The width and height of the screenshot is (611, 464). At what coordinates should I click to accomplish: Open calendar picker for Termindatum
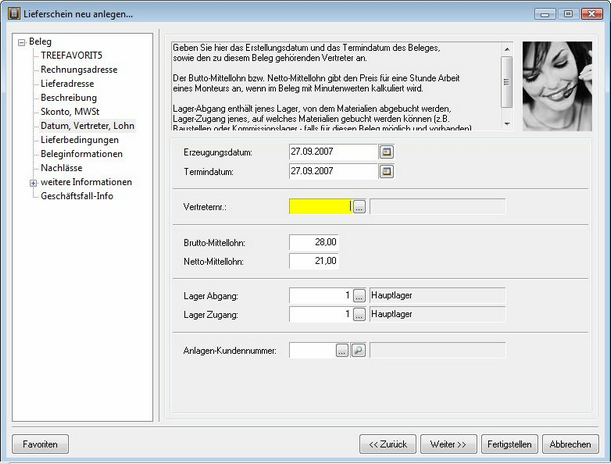click(387, 171)
